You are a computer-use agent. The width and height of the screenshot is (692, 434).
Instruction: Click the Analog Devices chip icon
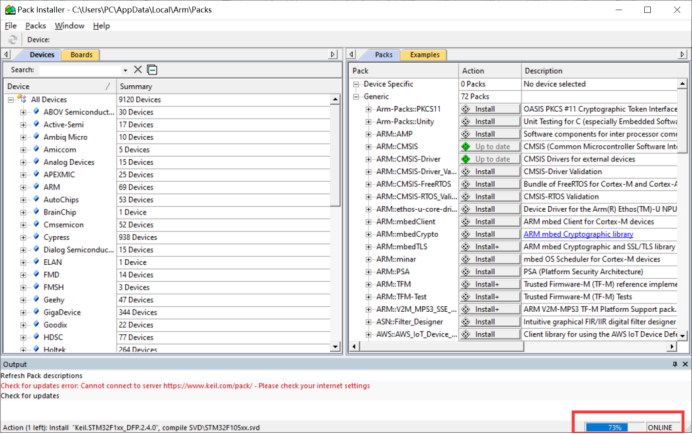[36, 162]
